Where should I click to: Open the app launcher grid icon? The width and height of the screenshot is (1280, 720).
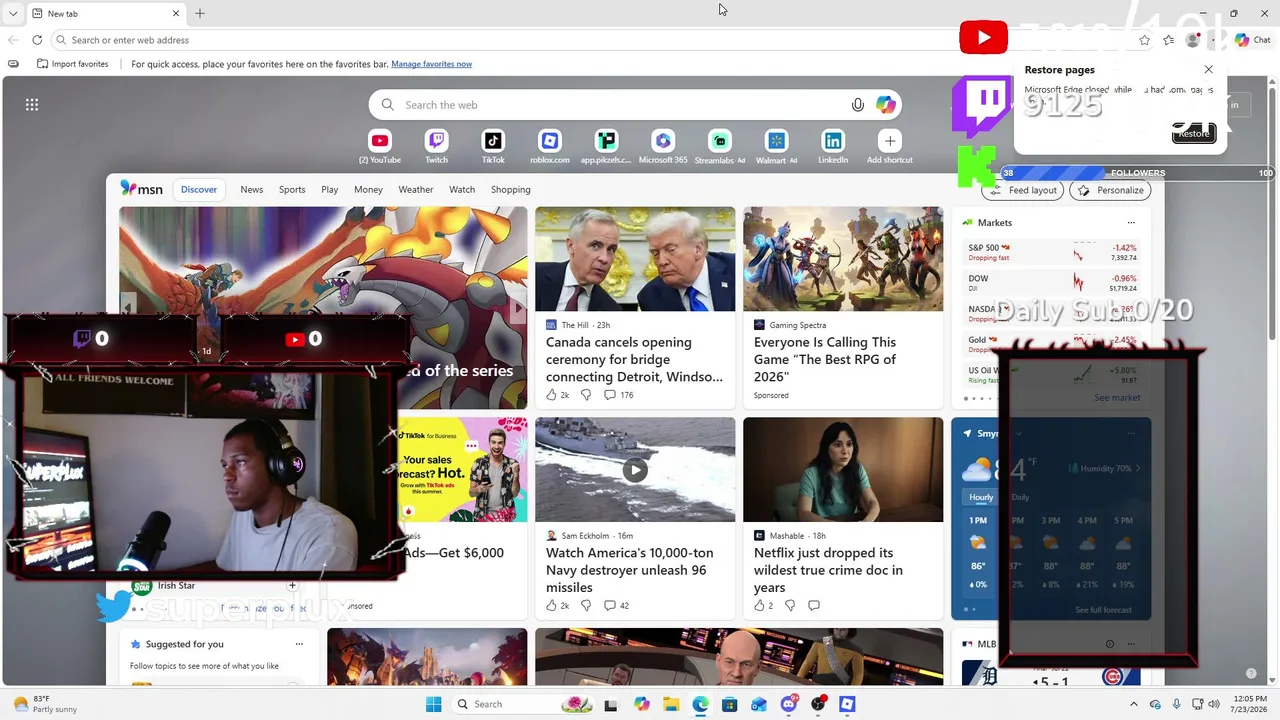[x=32, y=105]
